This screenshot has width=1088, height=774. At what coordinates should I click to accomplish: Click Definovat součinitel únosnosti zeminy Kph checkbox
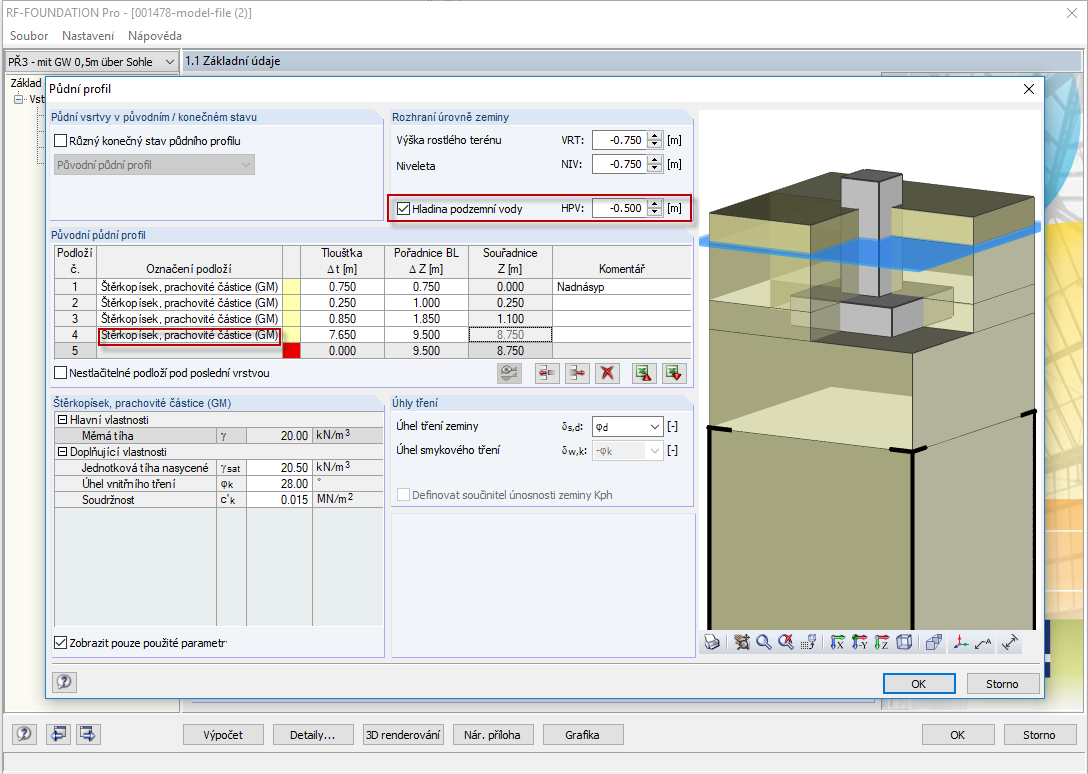pyautogui.click(x=403, y=495)
